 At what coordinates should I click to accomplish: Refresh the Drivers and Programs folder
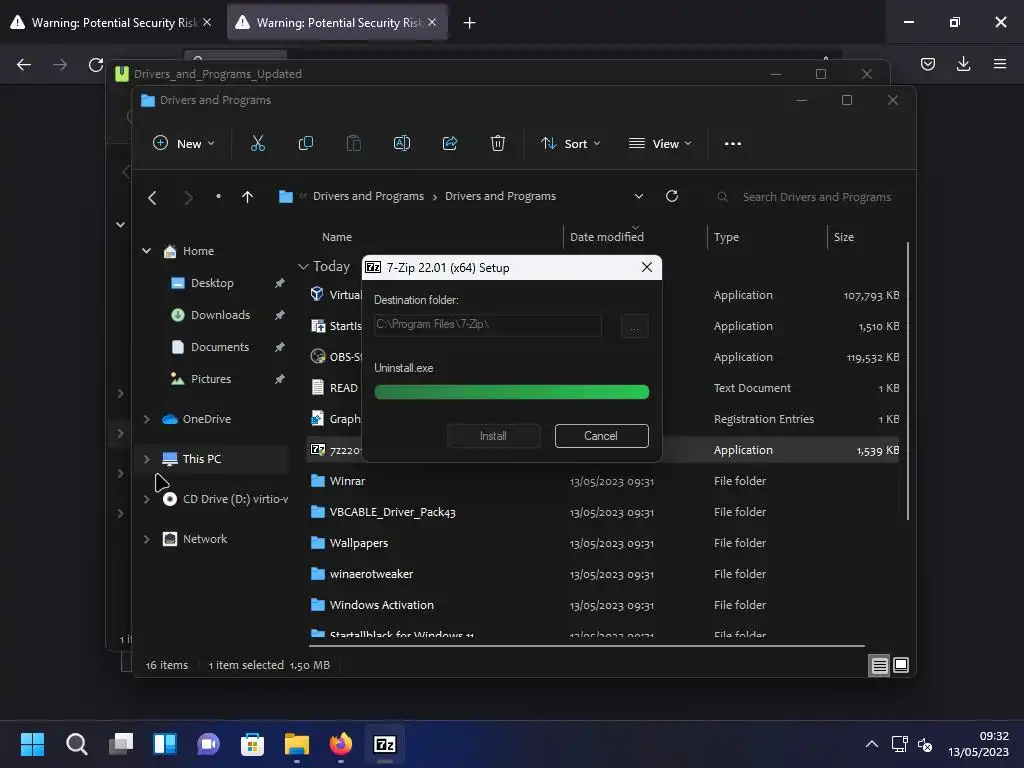[x=671, y=197]
